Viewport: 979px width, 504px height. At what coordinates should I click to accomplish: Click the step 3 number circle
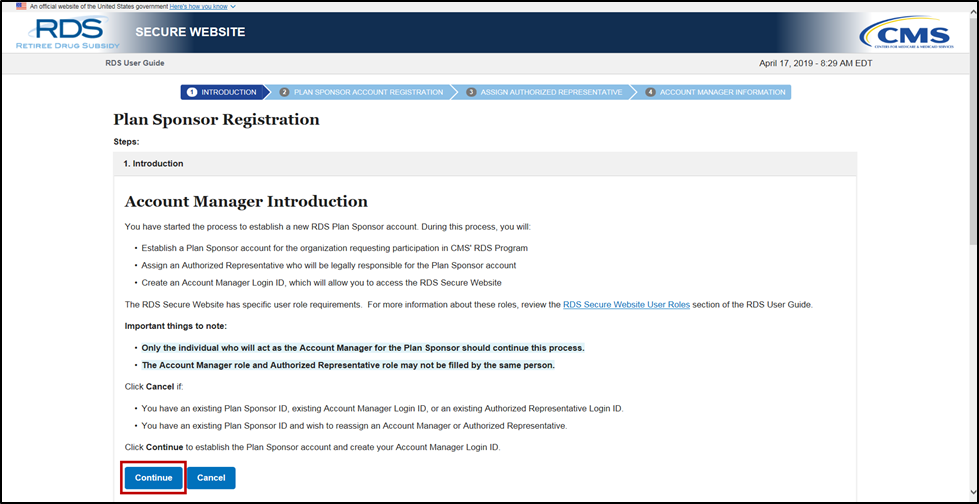coord(470,92)
